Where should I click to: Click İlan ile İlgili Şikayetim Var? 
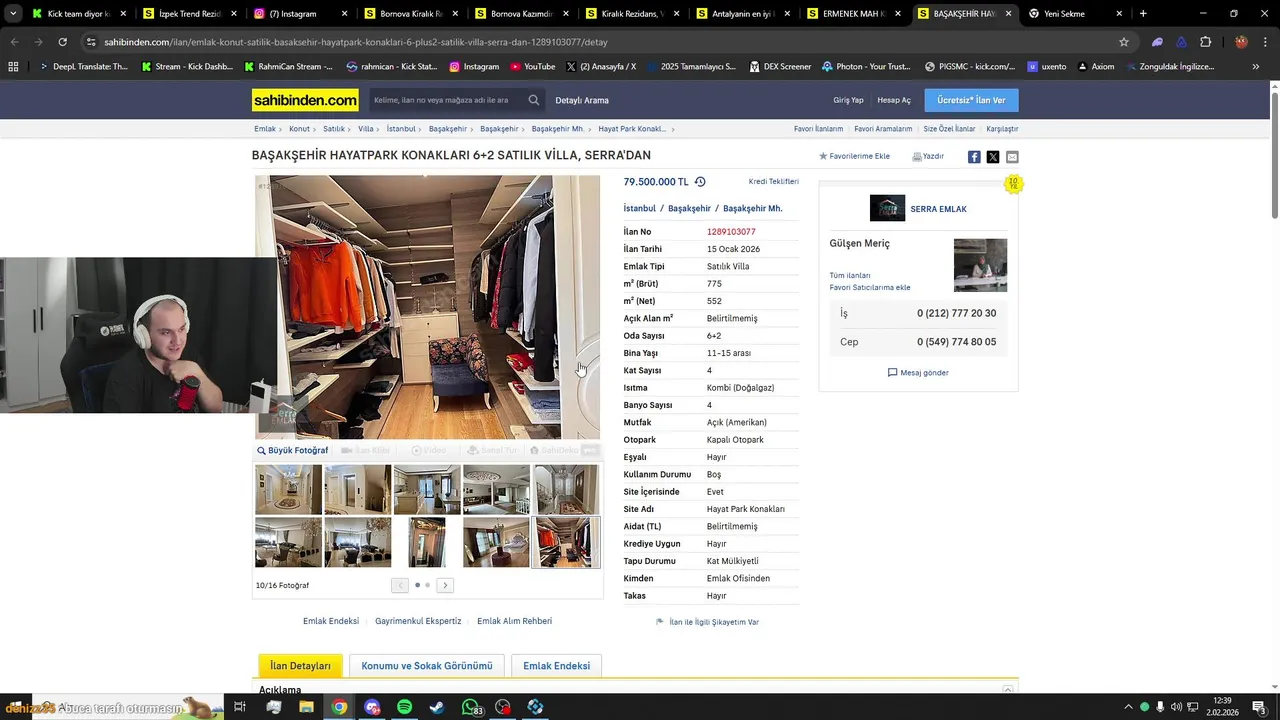[x=707, y=622]
